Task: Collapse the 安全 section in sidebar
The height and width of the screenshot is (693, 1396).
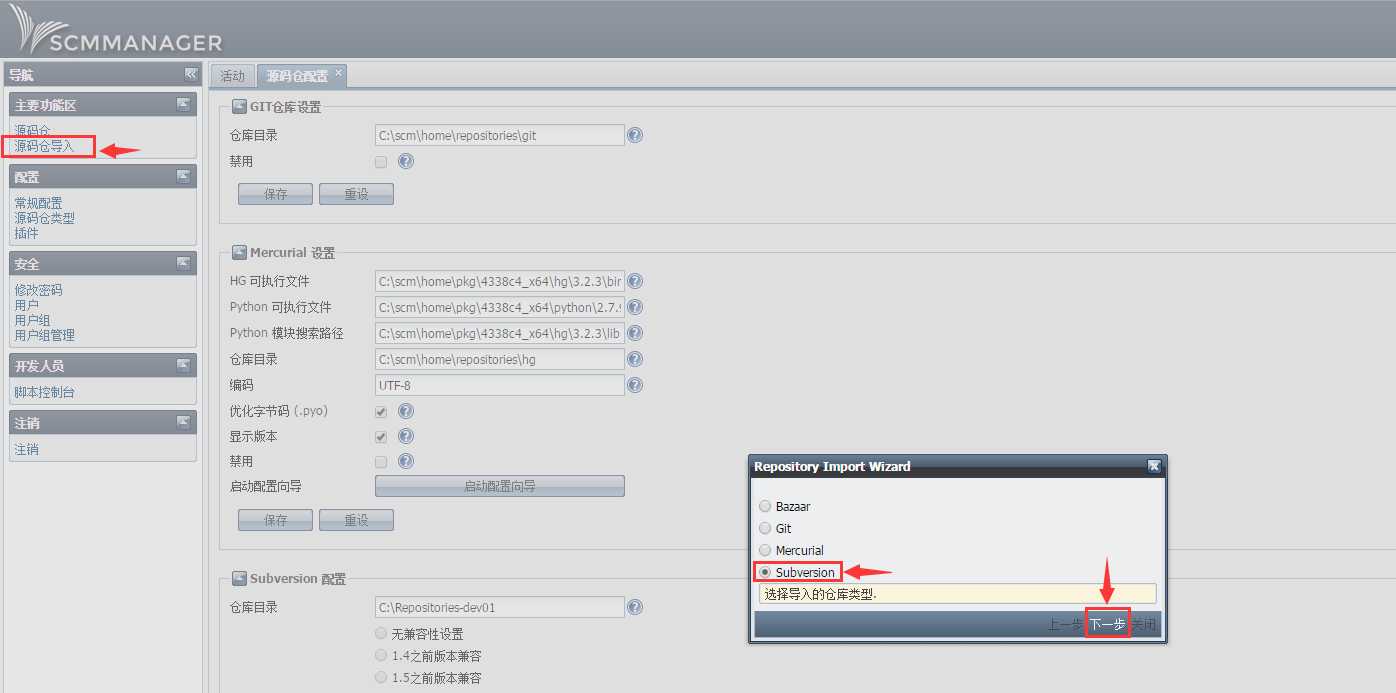Action: pos(183,263)
